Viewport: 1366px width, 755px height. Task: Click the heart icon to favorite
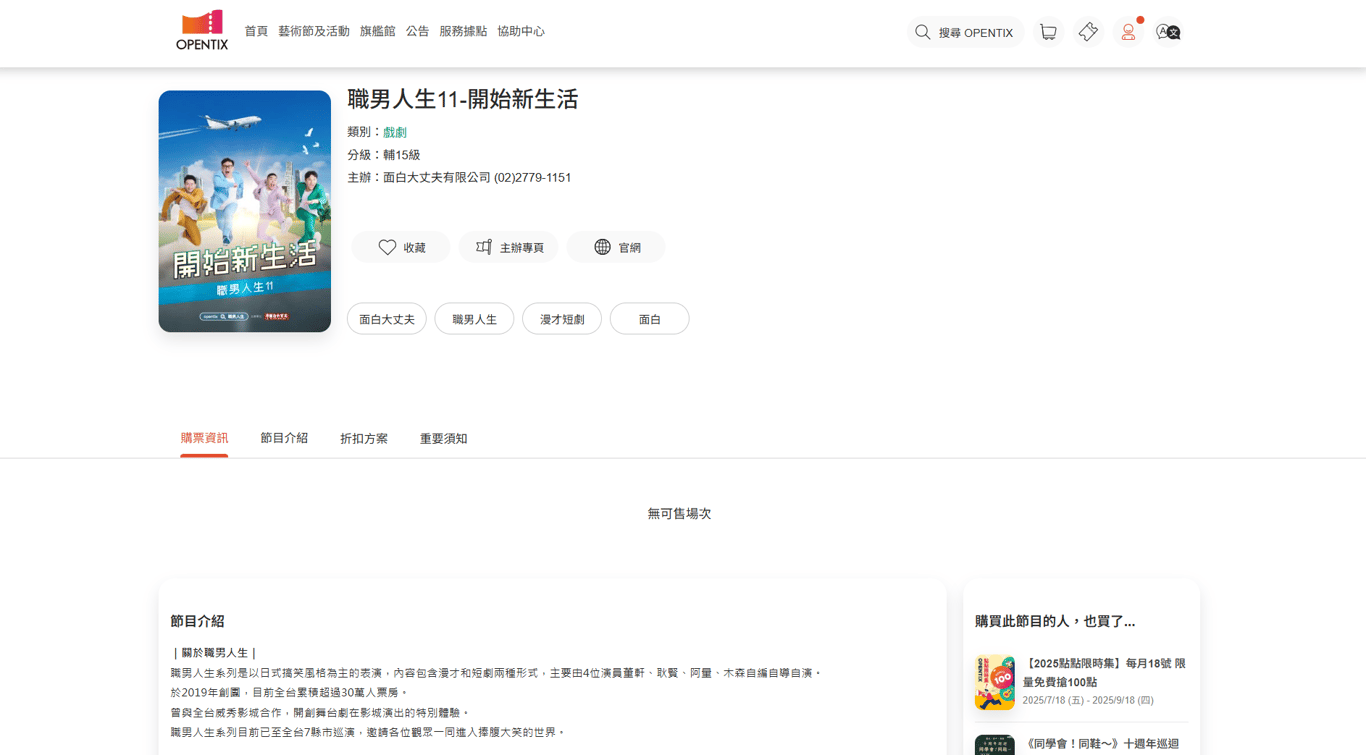tap(387, 247)
